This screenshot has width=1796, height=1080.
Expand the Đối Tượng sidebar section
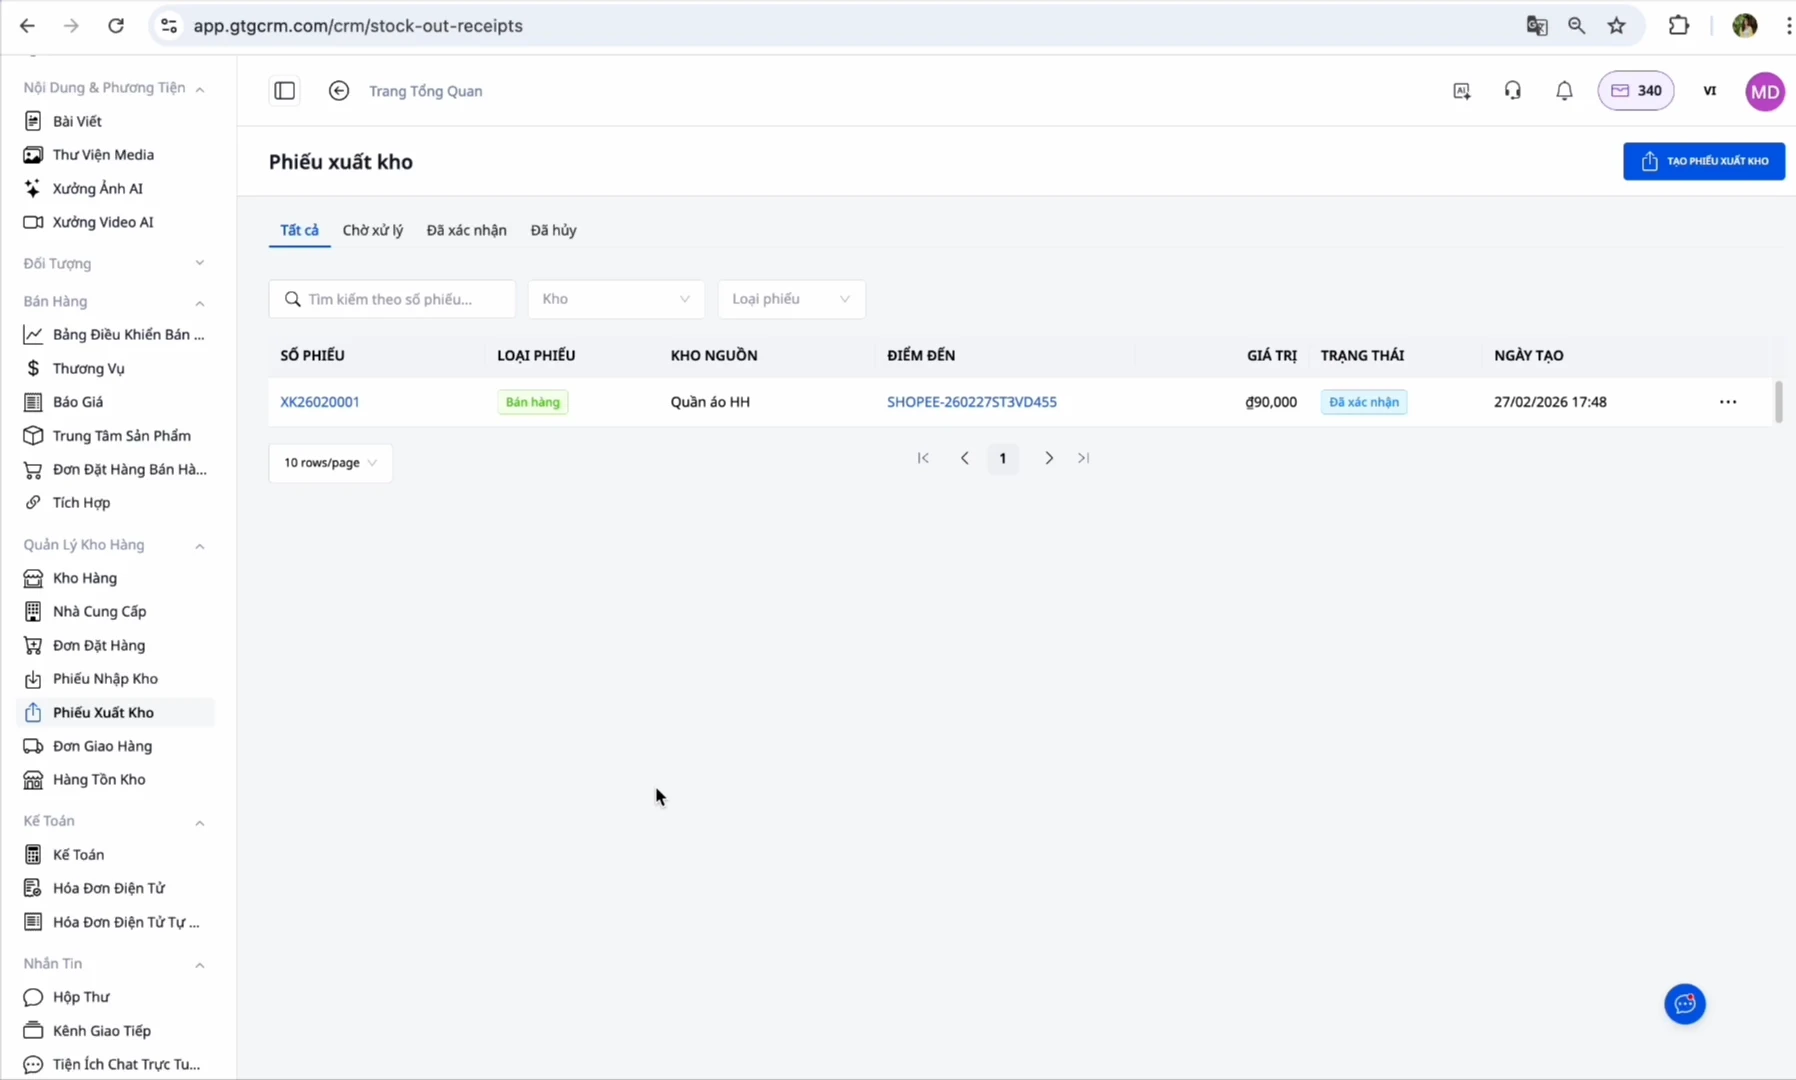(x=200, y=263)
